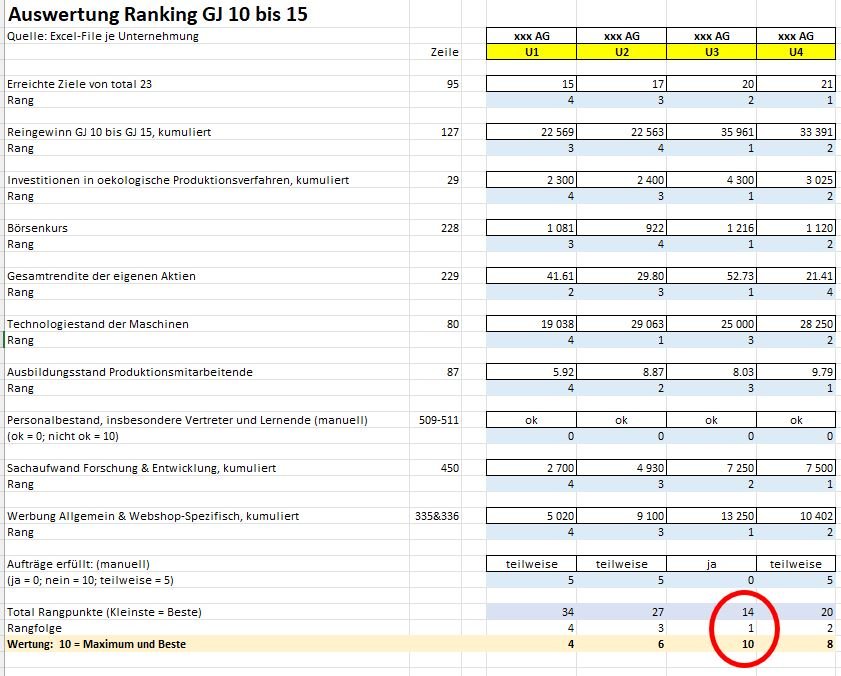Click Sachaufwand value 7 500 for U4
The width and height of the screenshot is (841, 676).
point(796,468)
